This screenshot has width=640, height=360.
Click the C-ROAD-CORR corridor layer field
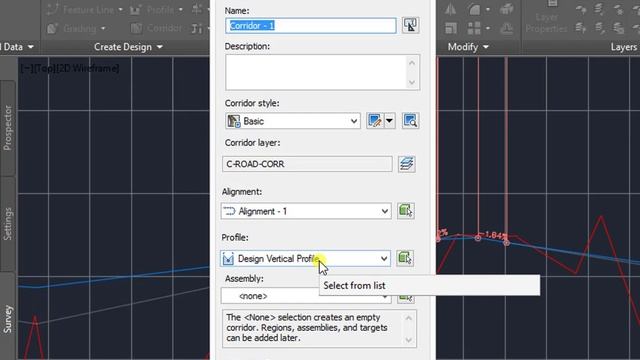point(307,164)
